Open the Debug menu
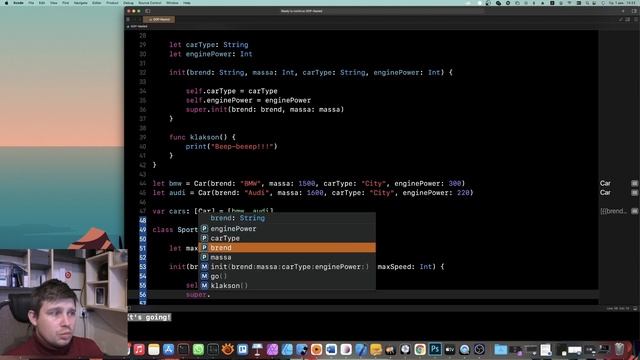 (x=129, y=3)
